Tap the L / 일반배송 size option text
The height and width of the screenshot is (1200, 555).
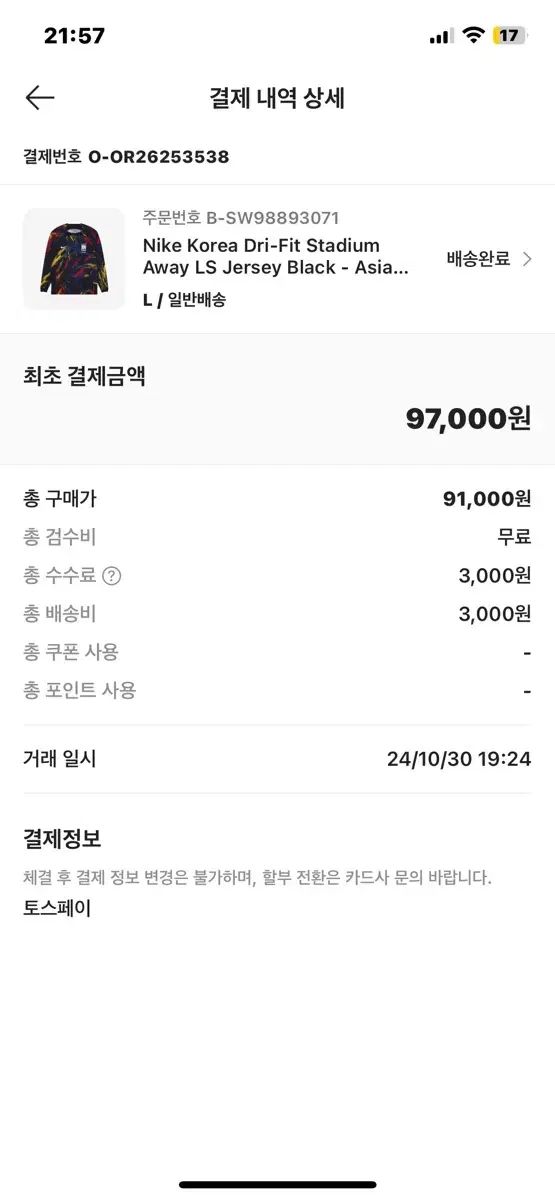click(184, 299)
